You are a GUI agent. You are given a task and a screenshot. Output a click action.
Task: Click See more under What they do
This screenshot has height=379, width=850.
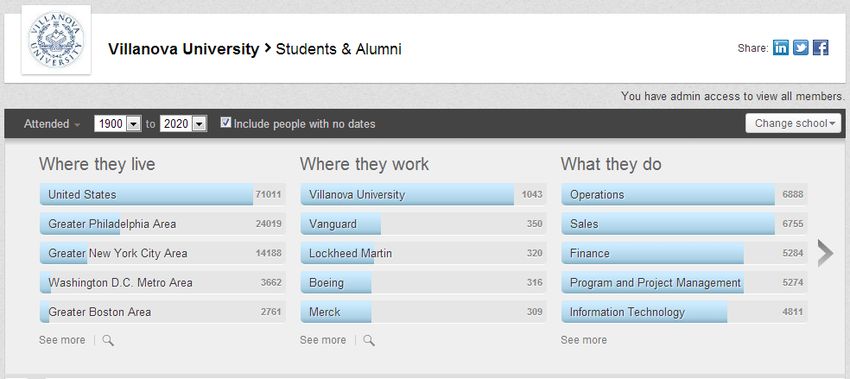point(583,340)
